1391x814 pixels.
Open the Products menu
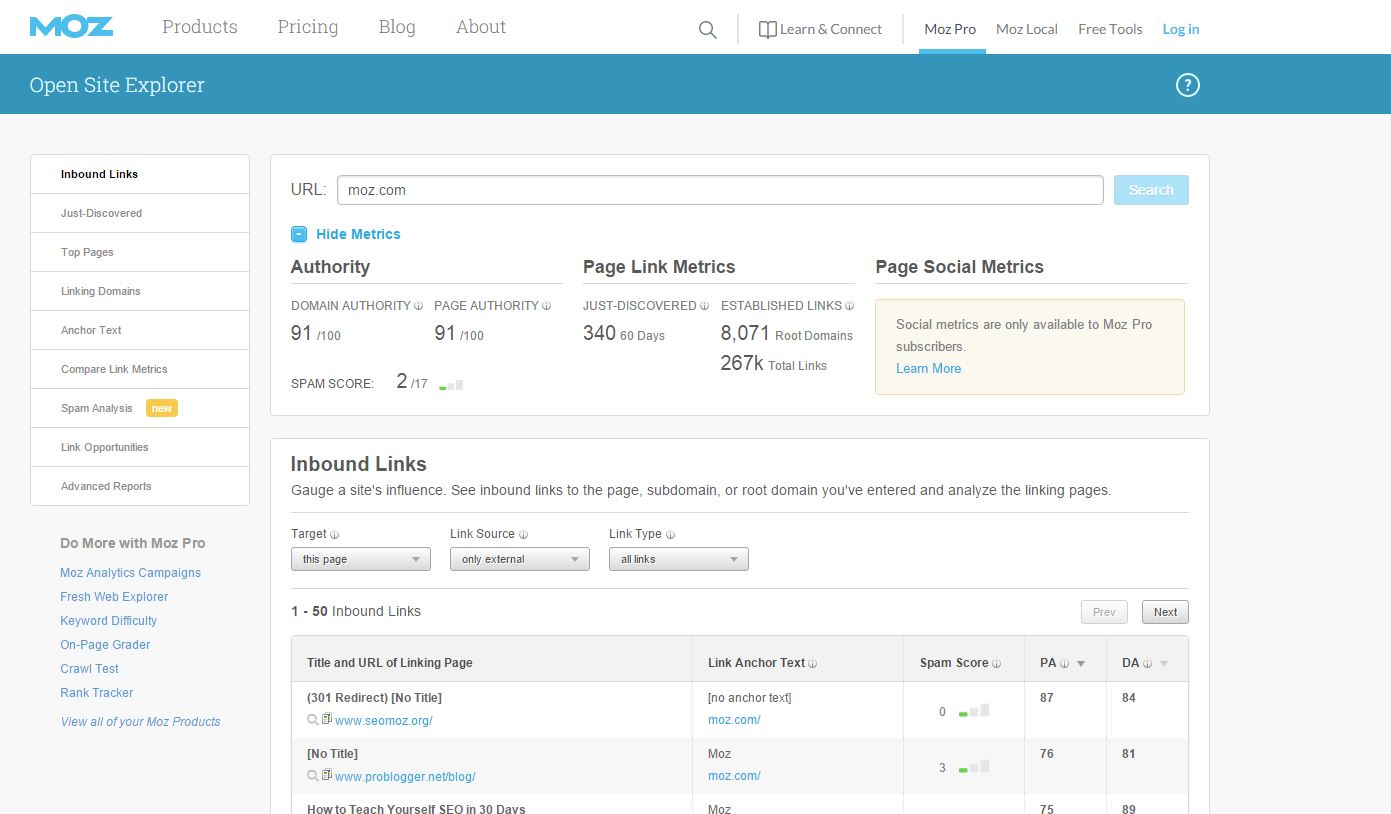click(200, 27)
